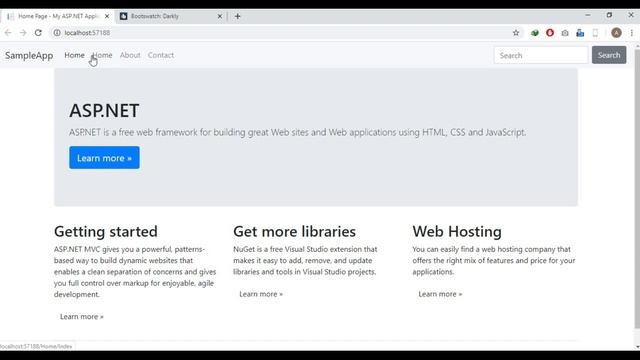Click the ASP.NET jumbotron heading
This screenshot has height=360, width=640.
point(104,111)
